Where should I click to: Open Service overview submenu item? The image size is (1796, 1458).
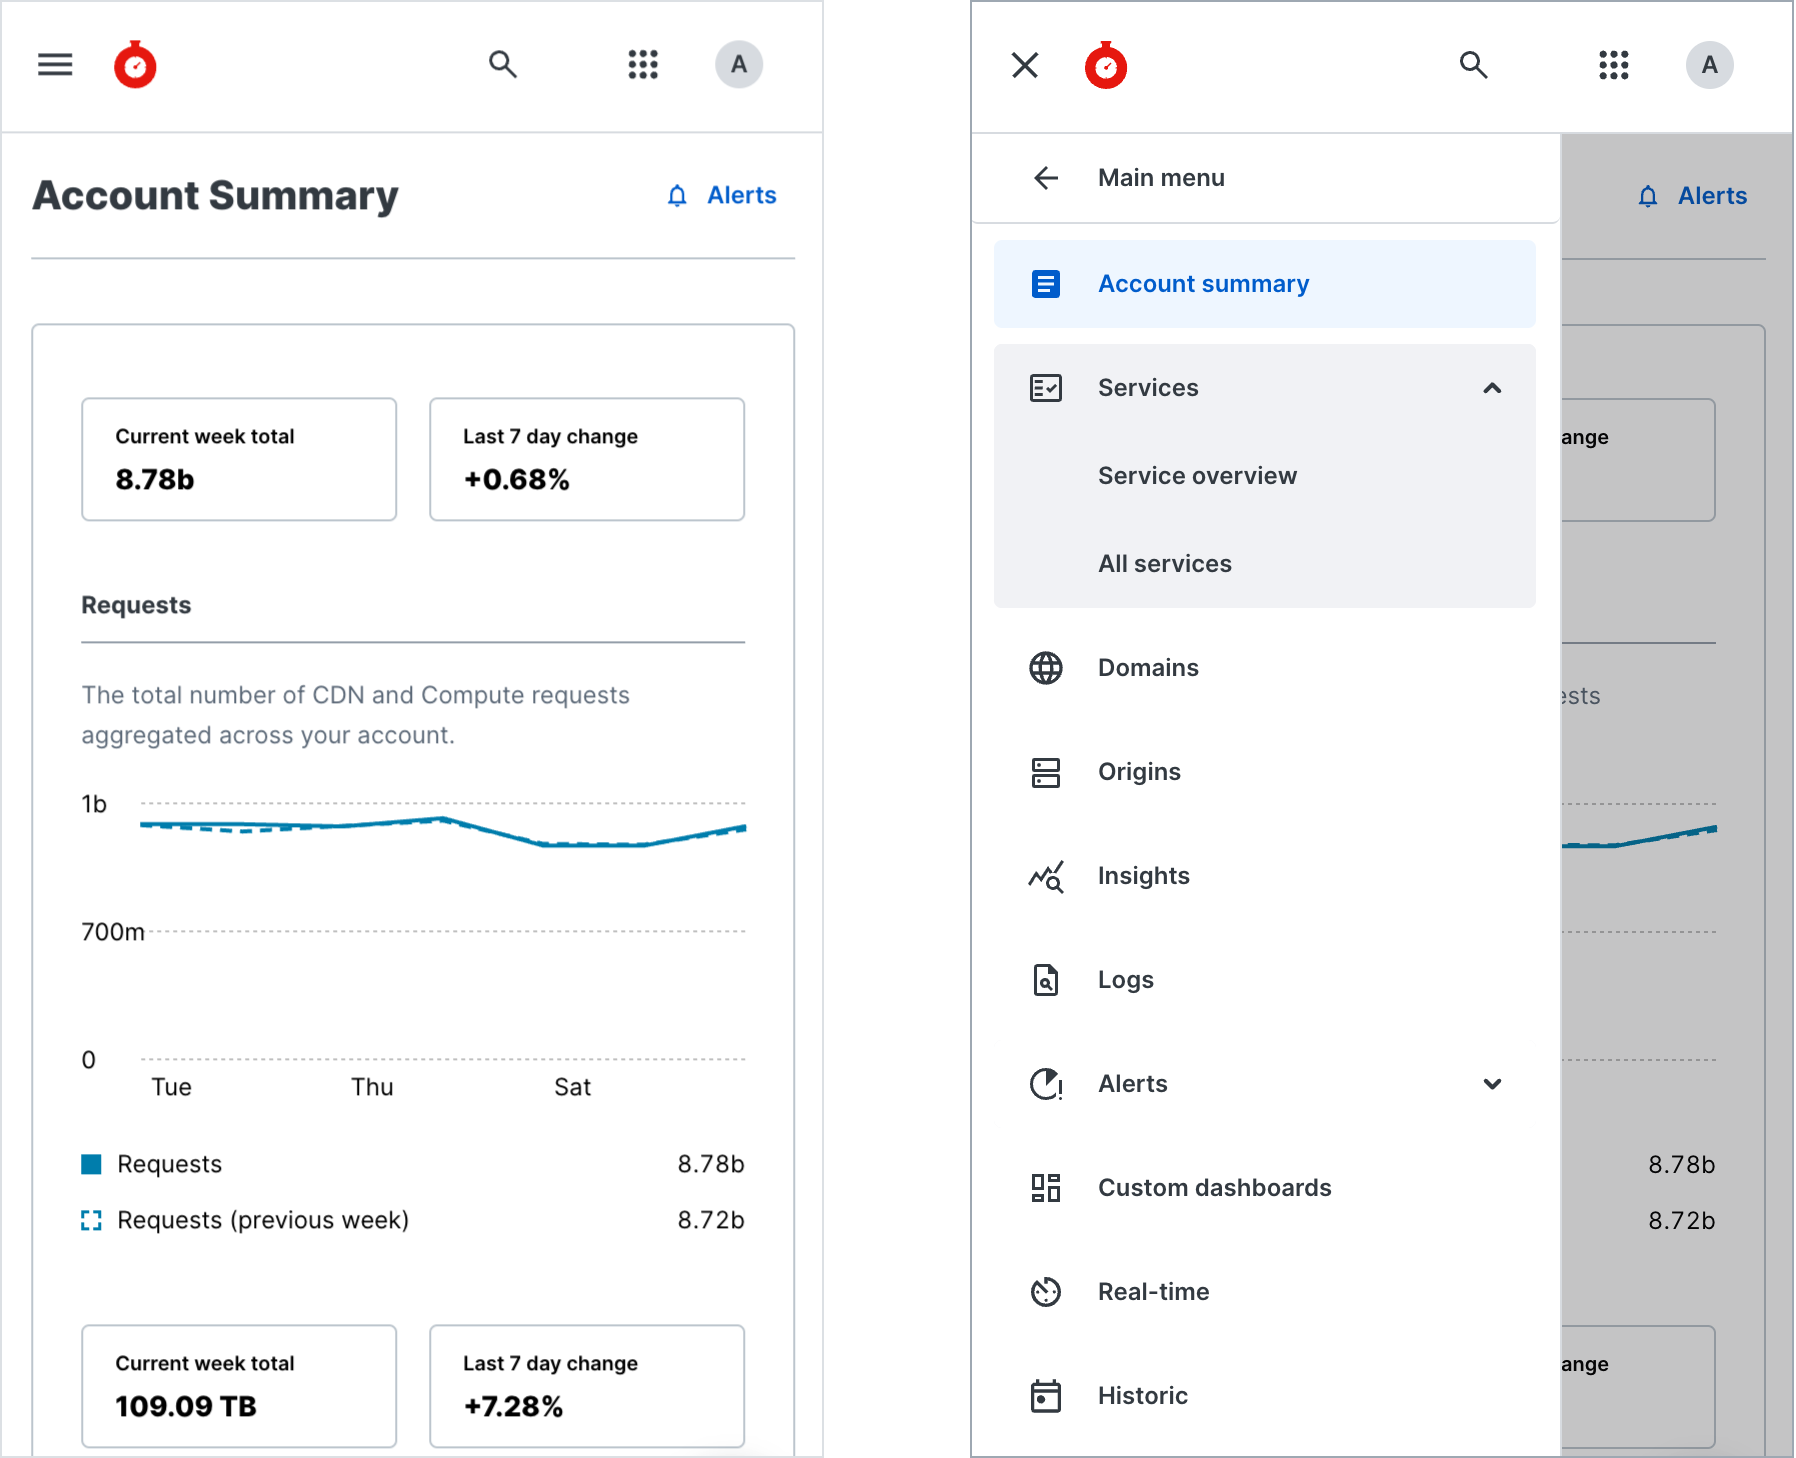(x=1197, y=476)
